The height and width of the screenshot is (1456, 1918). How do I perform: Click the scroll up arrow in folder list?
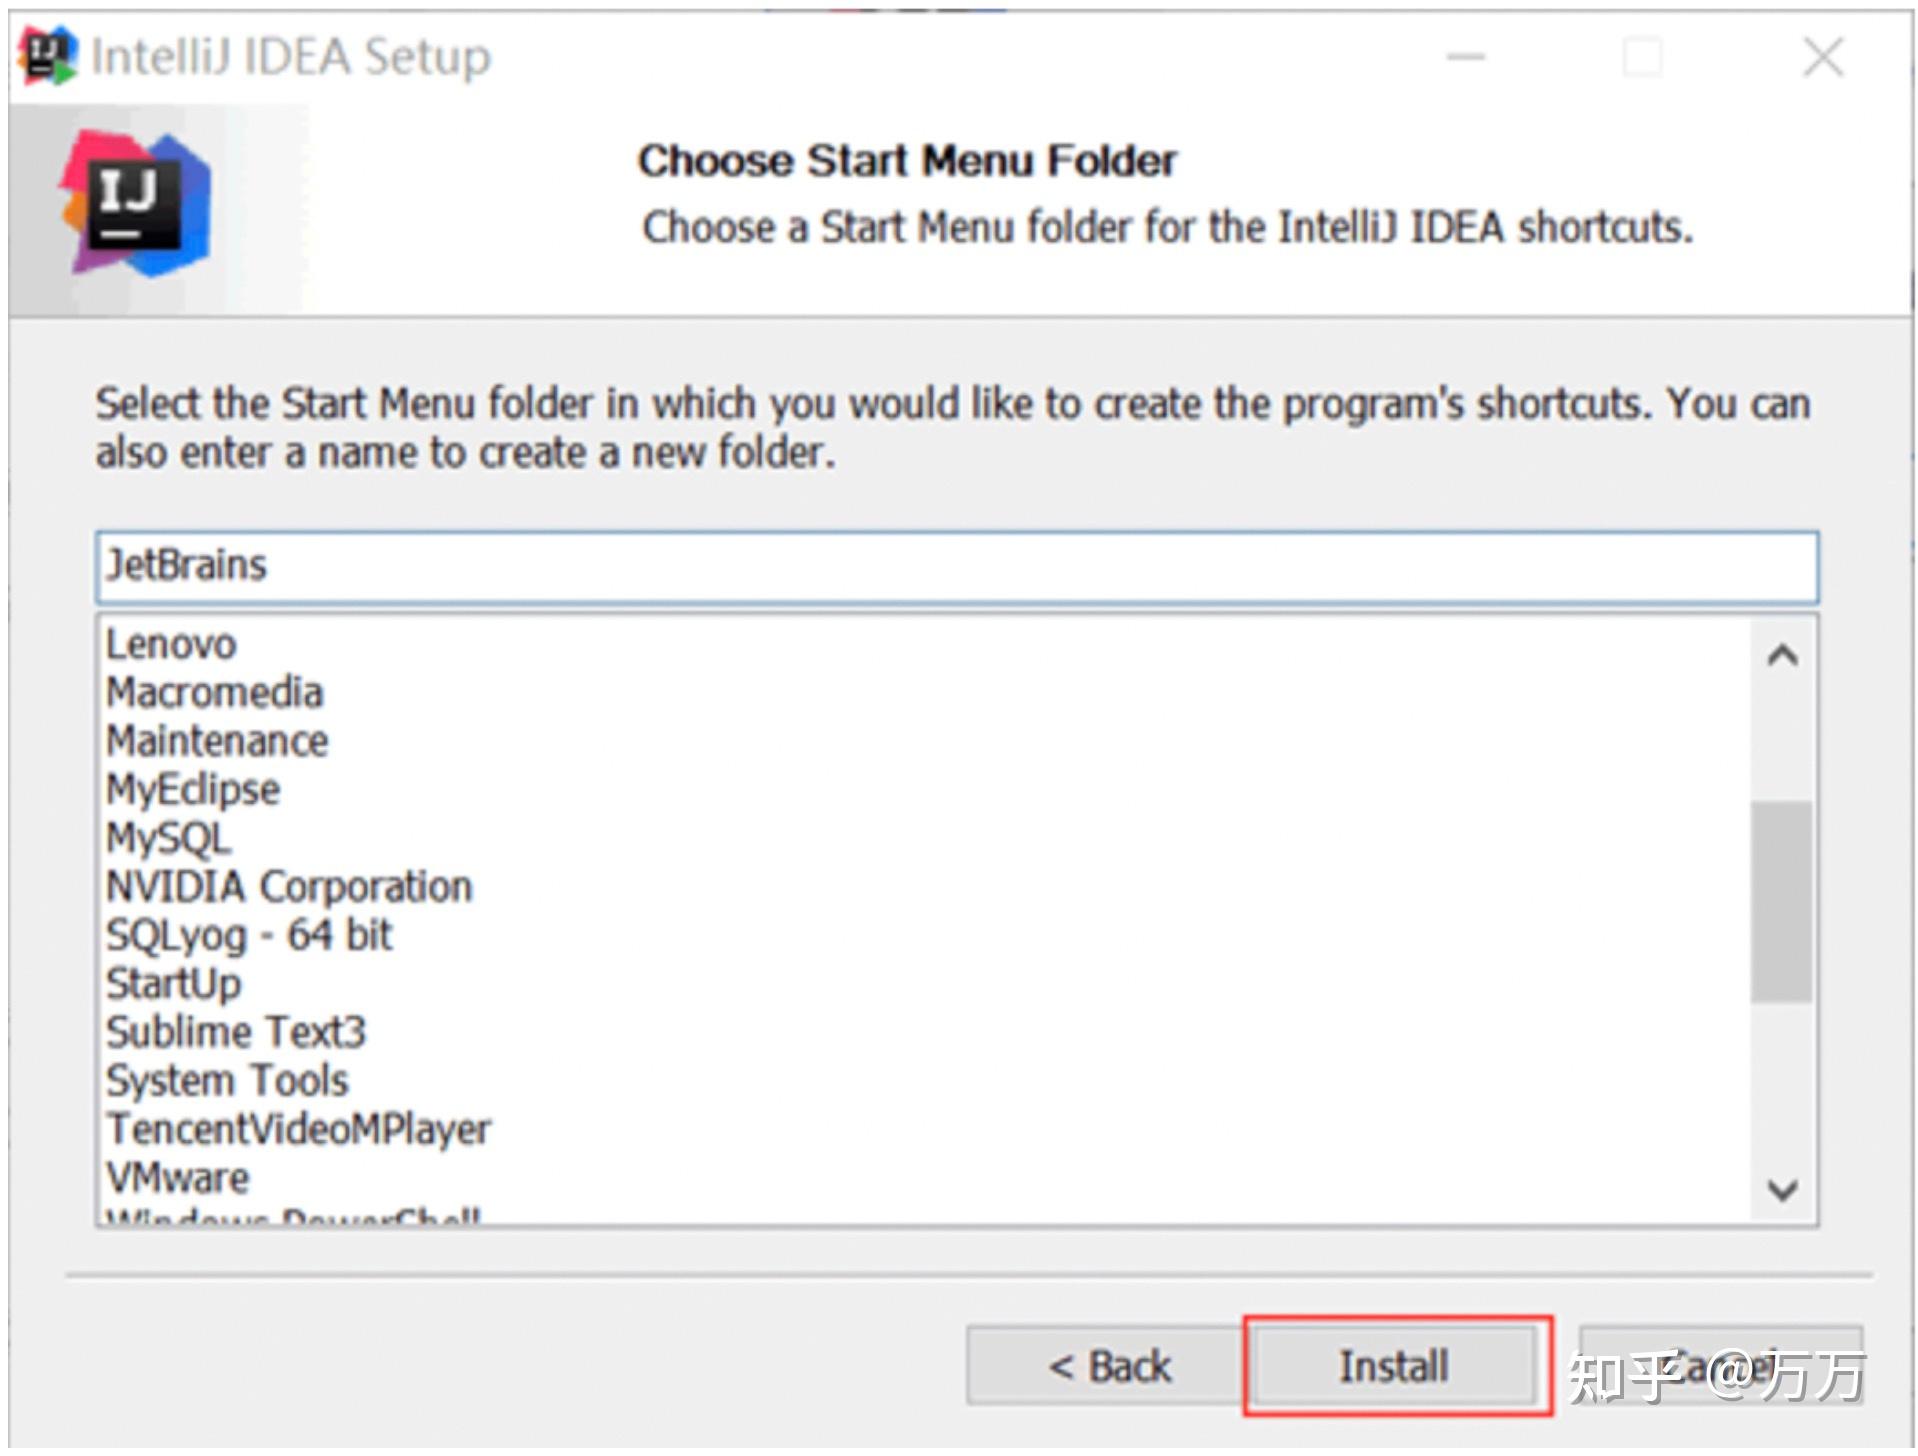(x=1782, y=656)
